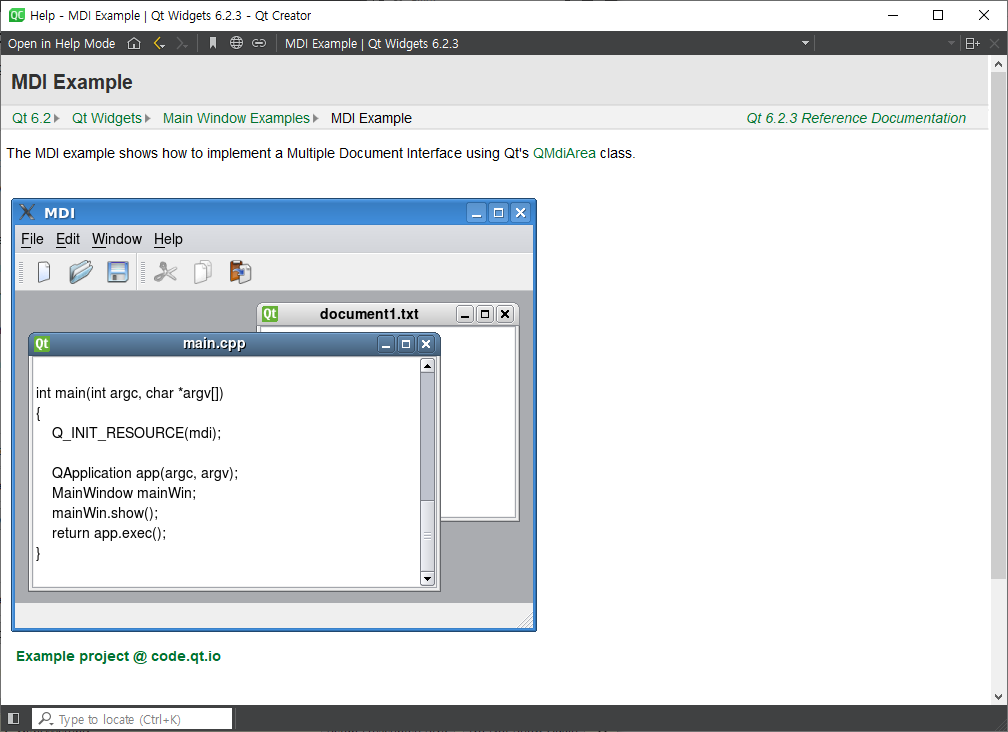Click the Home icon in help toolbar

point(134,43)
